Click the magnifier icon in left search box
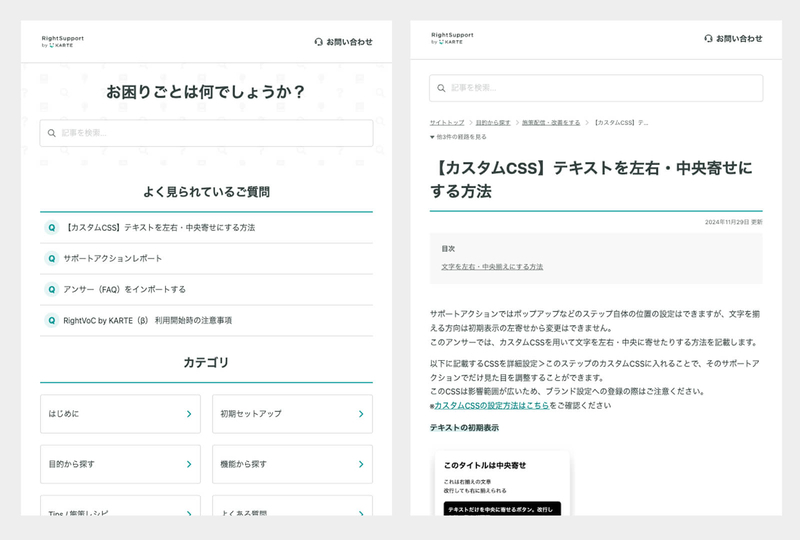 coord(52,133)
